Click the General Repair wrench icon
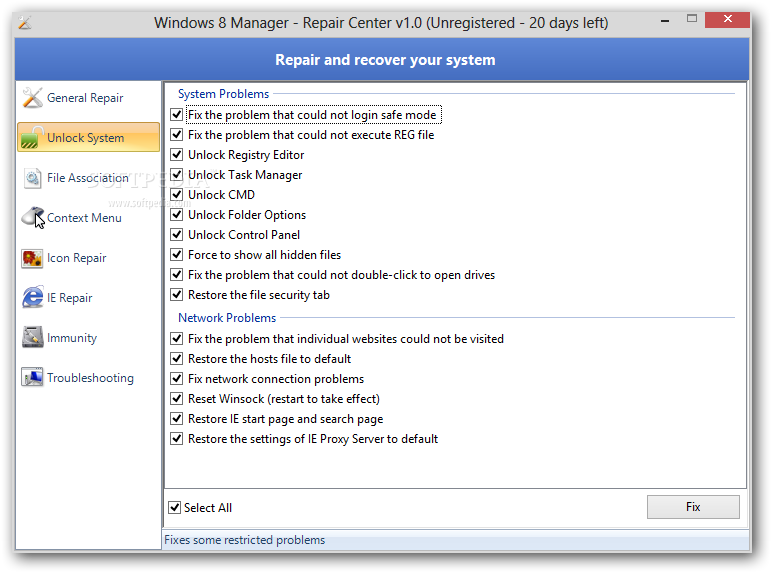 click(x=32, y=97)
